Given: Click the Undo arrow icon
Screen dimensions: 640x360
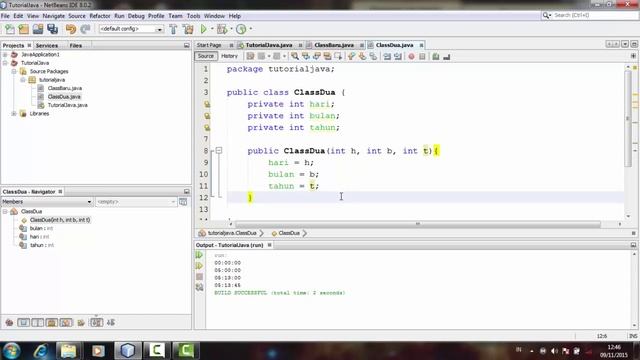Looking at the screenshot, I should pyautogui.click(x=71, y=29).
